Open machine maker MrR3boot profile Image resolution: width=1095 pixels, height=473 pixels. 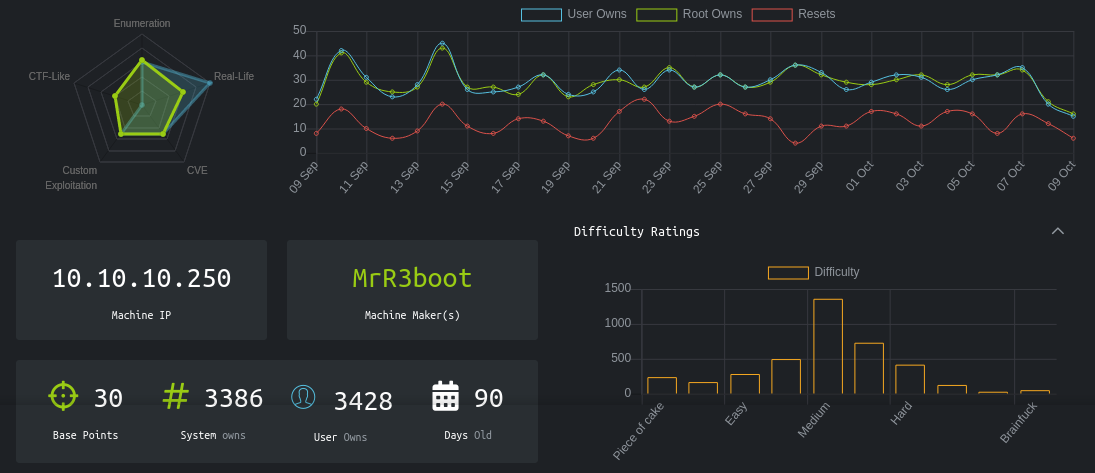(x=412, y=279)
